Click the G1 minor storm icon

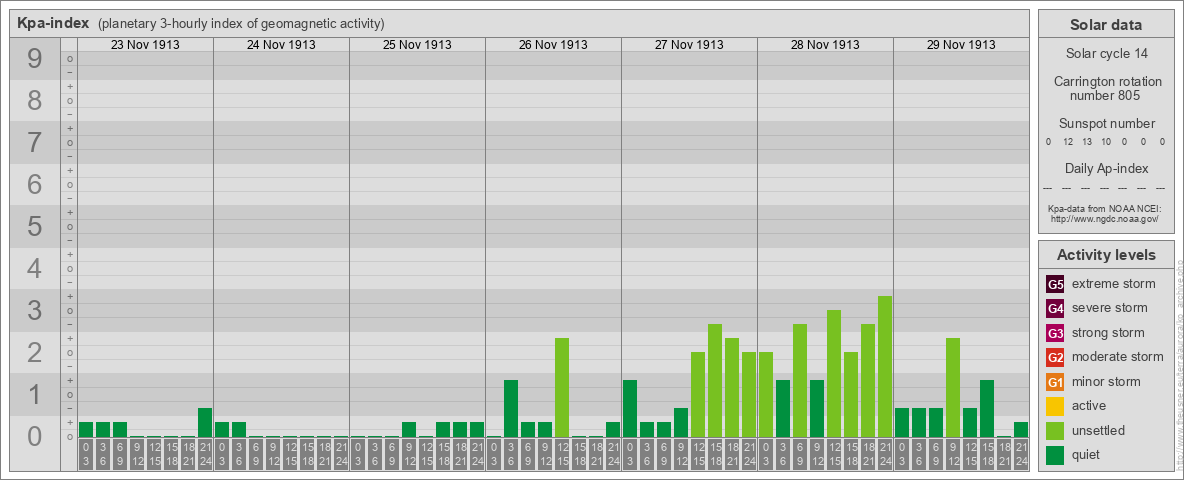pos(1055,382)
